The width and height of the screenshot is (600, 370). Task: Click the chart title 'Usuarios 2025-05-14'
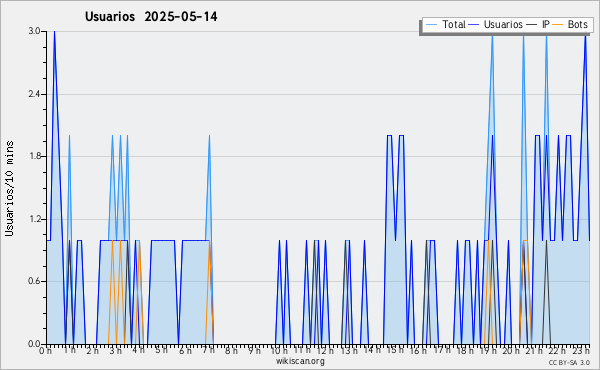tap(151, 17)
